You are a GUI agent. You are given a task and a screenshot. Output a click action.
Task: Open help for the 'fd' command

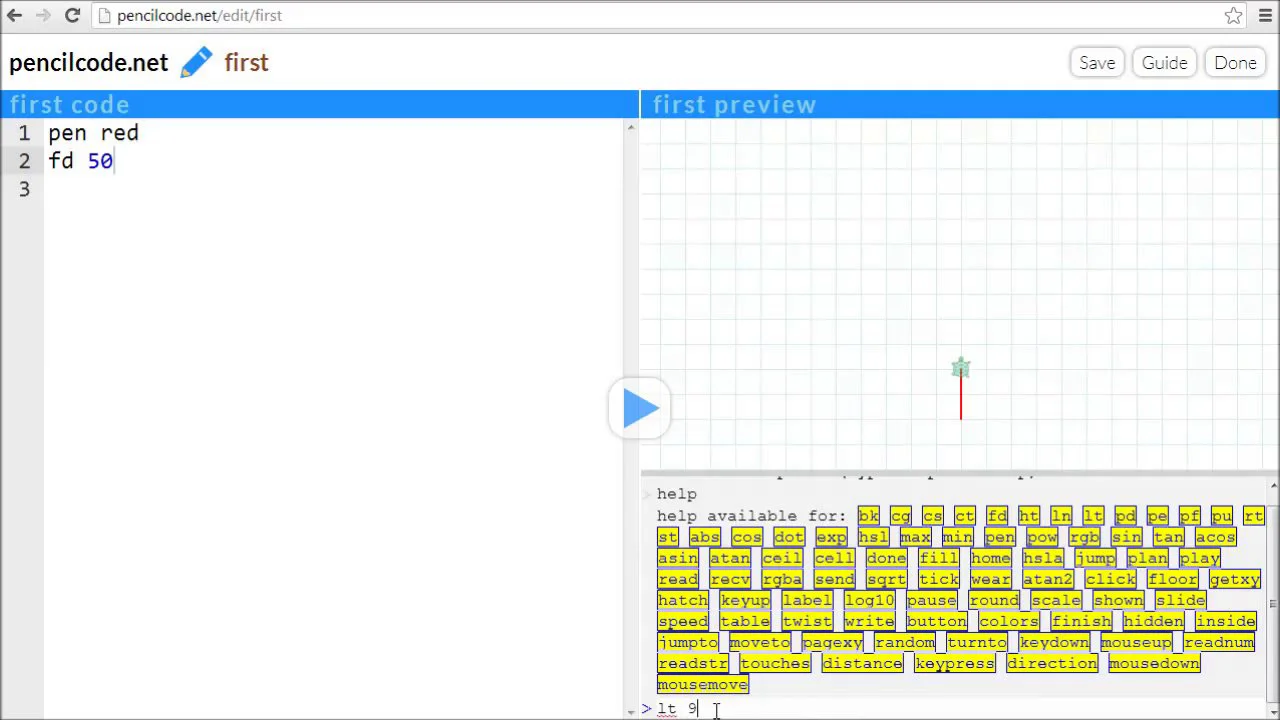pyautogui.click(x=997, y=516)
